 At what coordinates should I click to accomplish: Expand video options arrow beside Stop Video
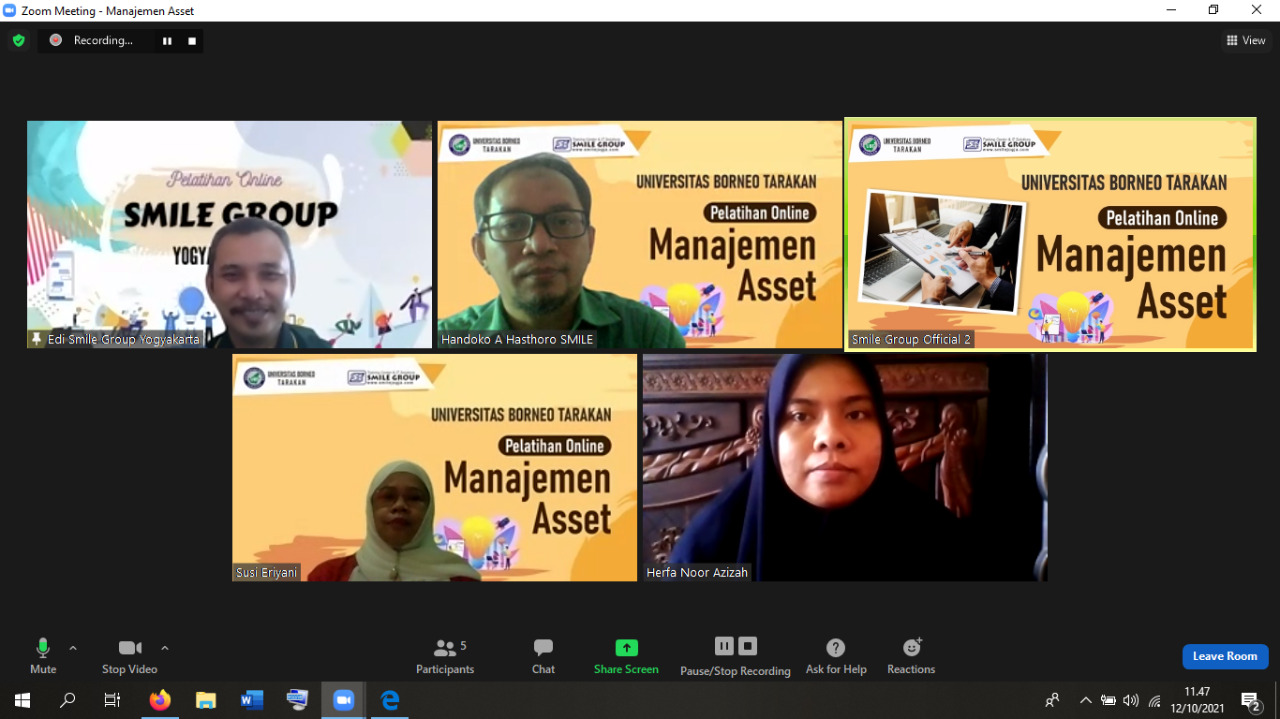click(x=165, y=648)
